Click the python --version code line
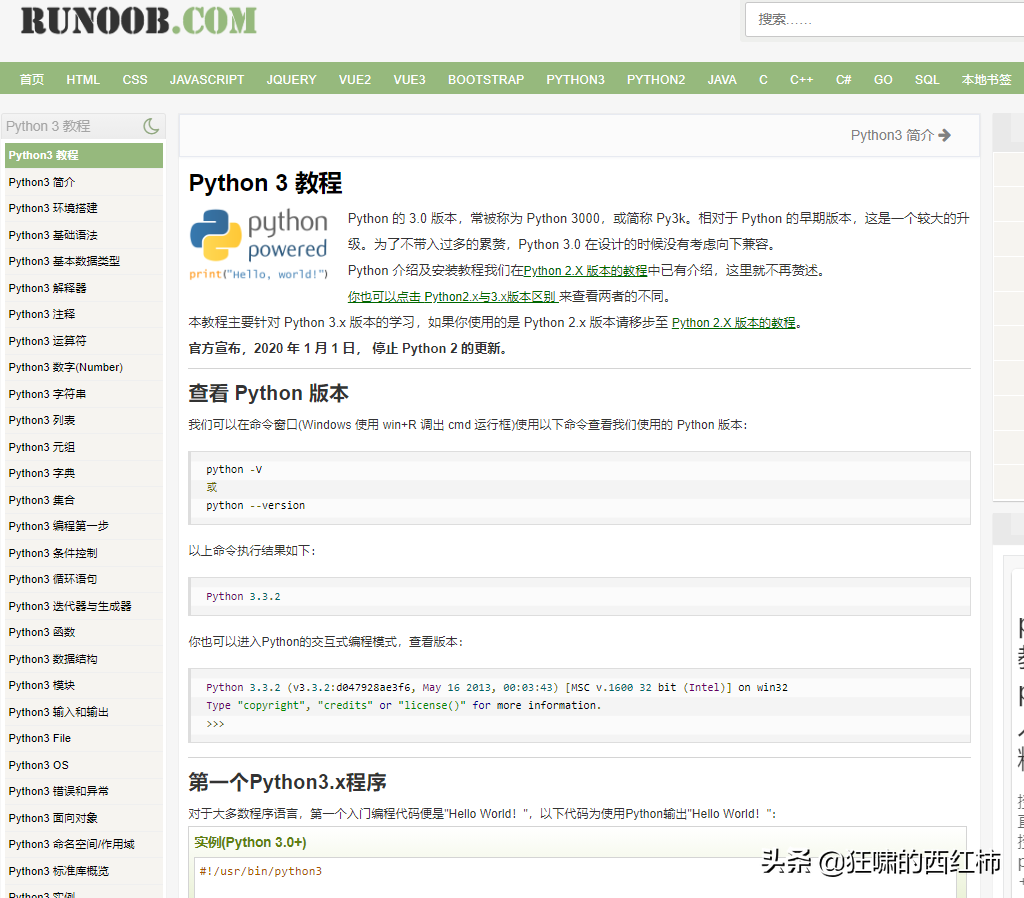 [255, 505]
